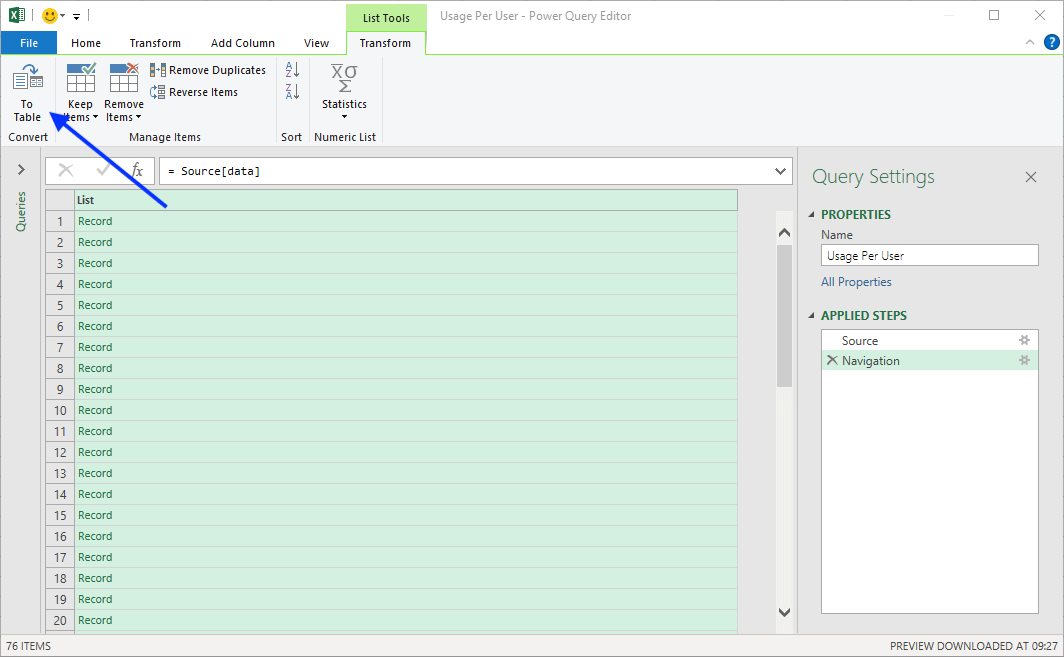Select List Tools Transform tab
Image resolution: width=1064 pixels, height=657 pixels.
click(x=385, y=43)
